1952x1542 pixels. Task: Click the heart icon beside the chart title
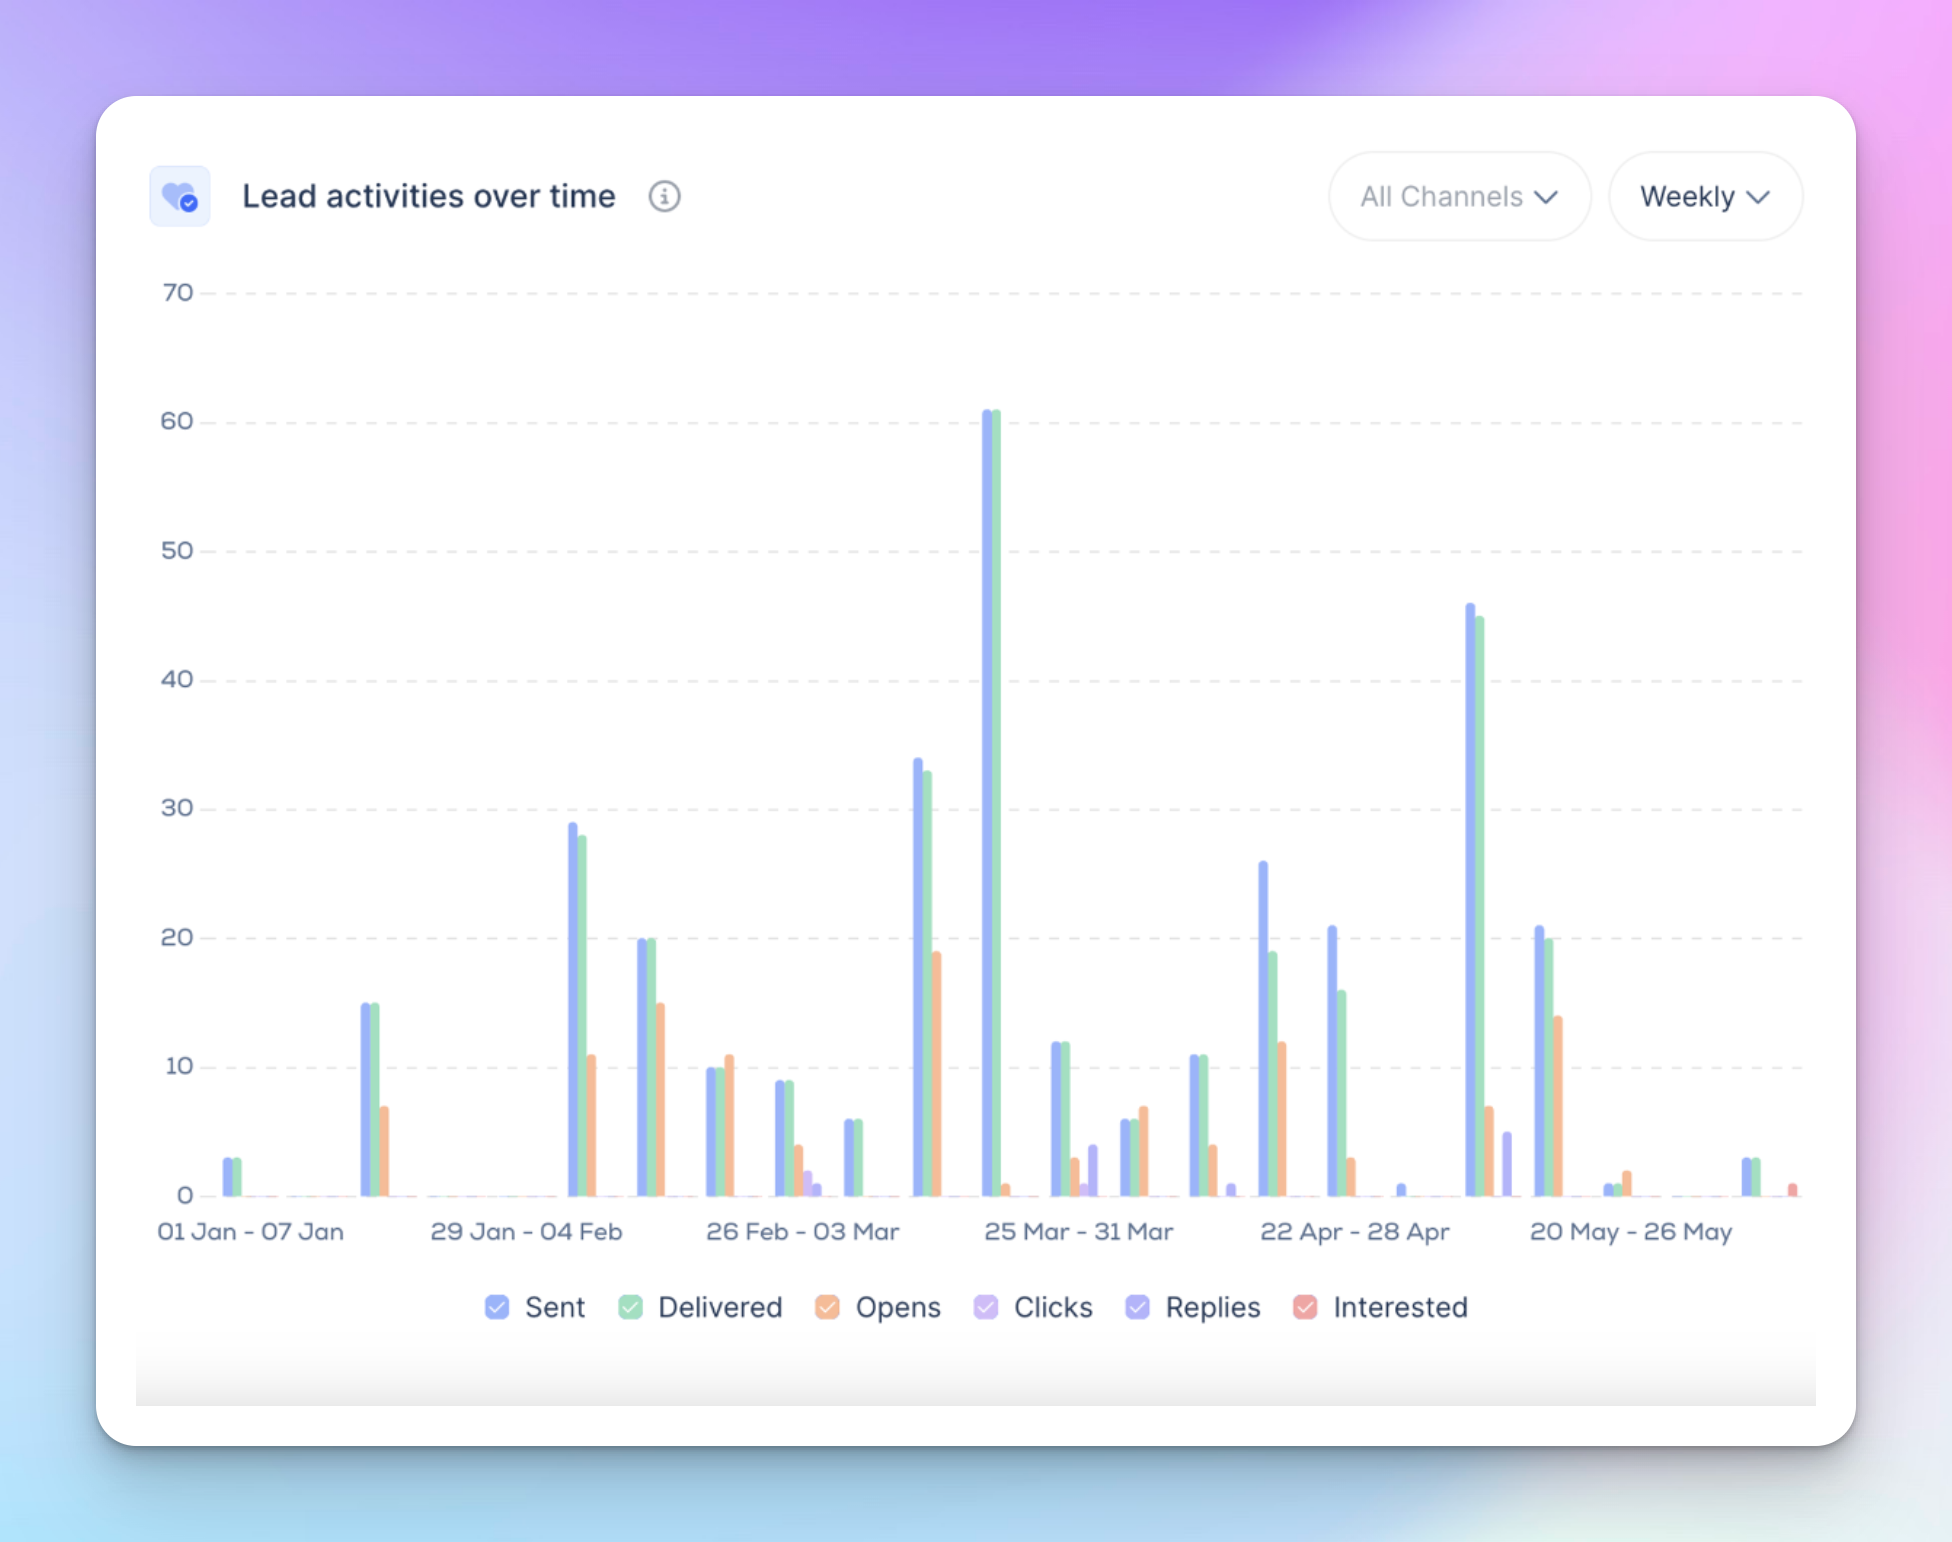click(180, 196)
